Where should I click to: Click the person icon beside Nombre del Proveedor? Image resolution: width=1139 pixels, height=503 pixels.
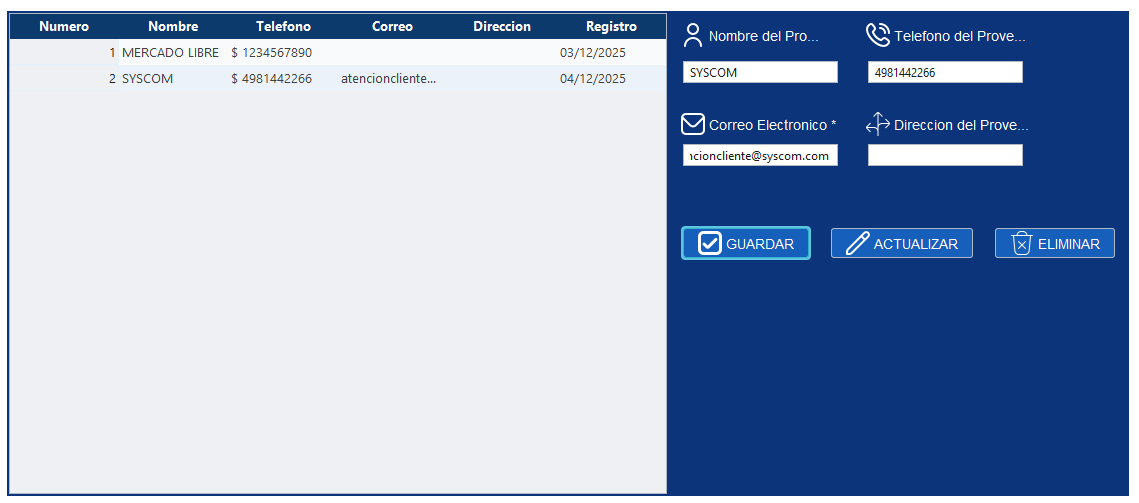tap(693, 36)
